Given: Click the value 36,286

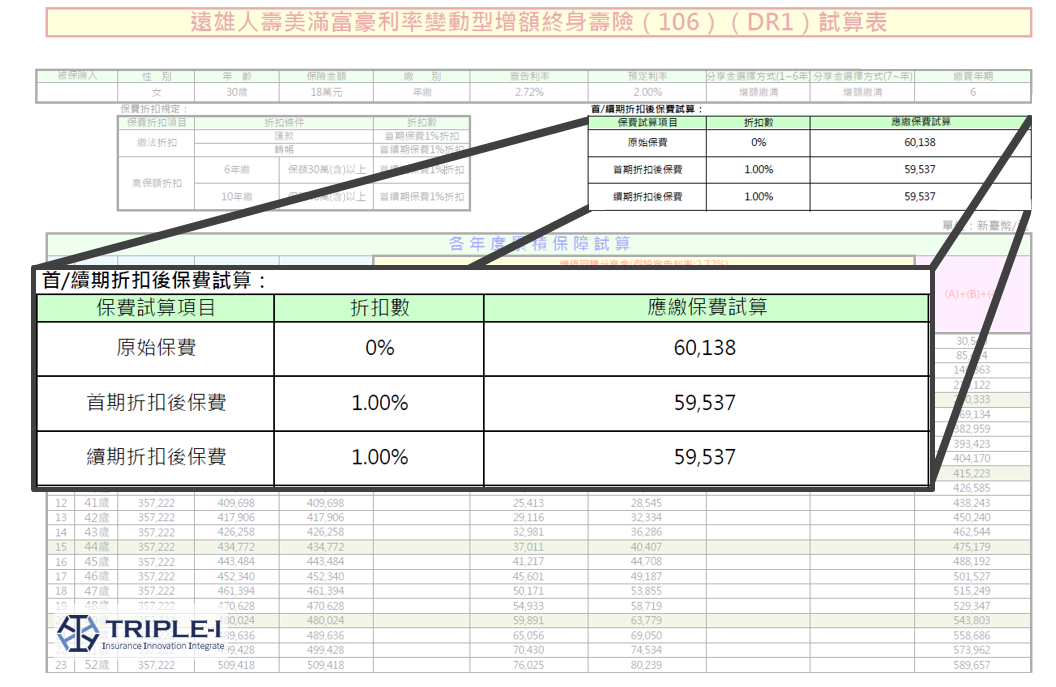Looking at the screenshot, I should [x=647, y=532].
